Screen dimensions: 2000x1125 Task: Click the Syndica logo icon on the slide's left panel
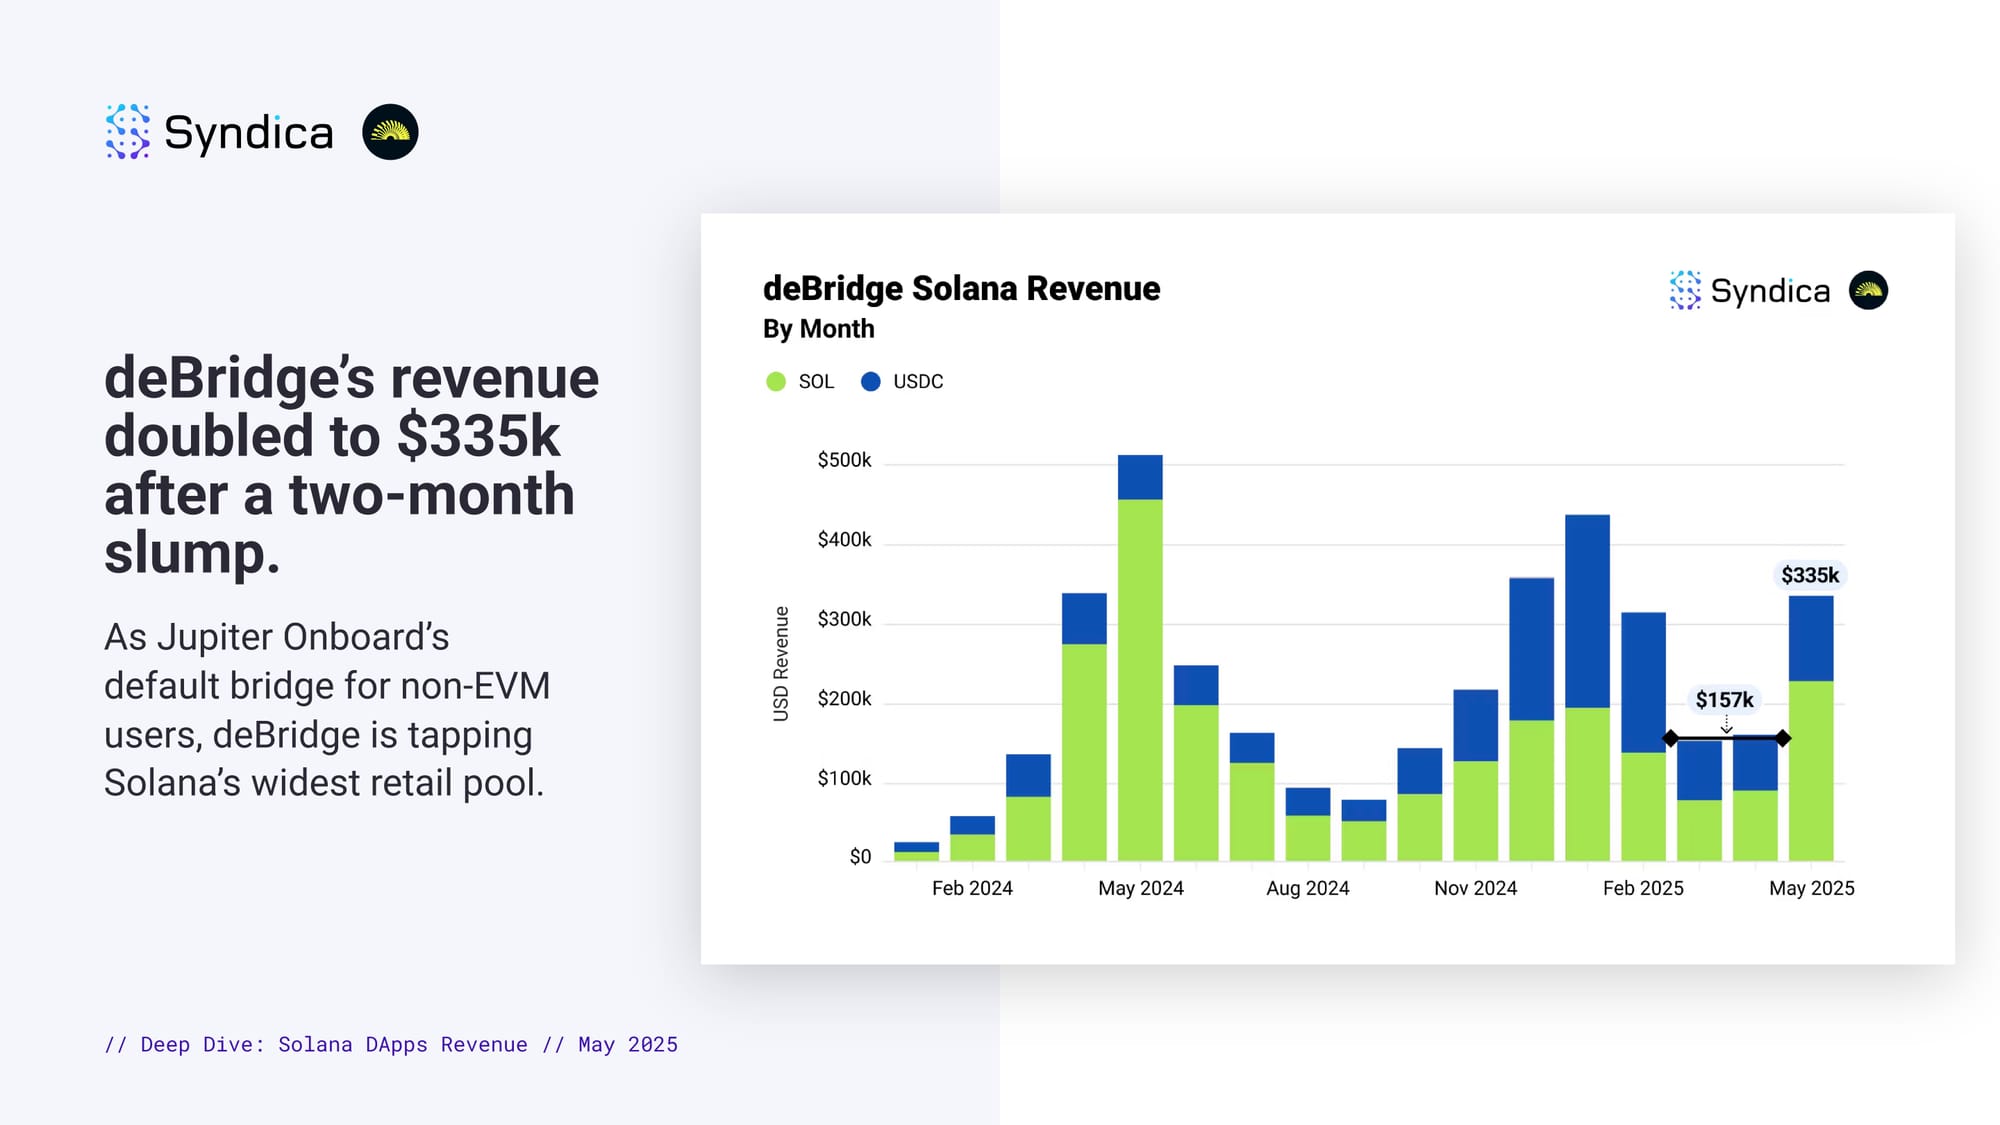pos(127,131)
